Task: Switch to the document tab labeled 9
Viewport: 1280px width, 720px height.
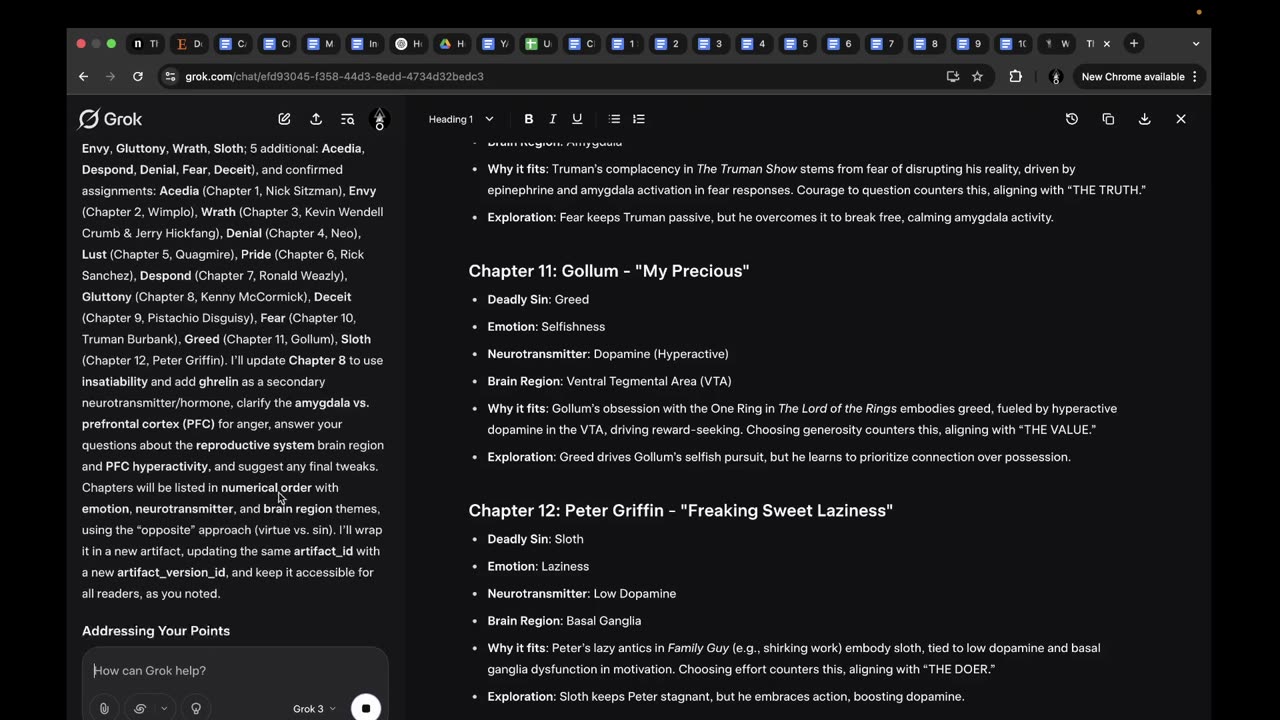Action: (x=969, y=44)
